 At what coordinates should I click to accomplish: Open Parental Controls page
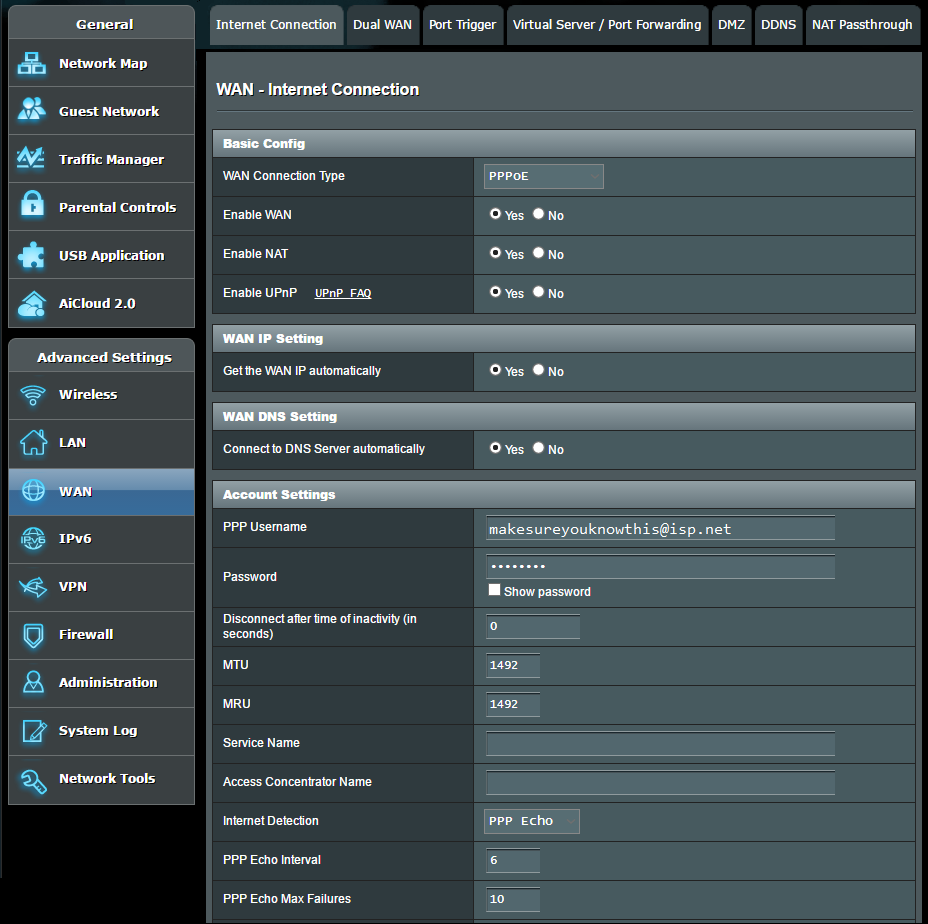(x=101, y=207)
